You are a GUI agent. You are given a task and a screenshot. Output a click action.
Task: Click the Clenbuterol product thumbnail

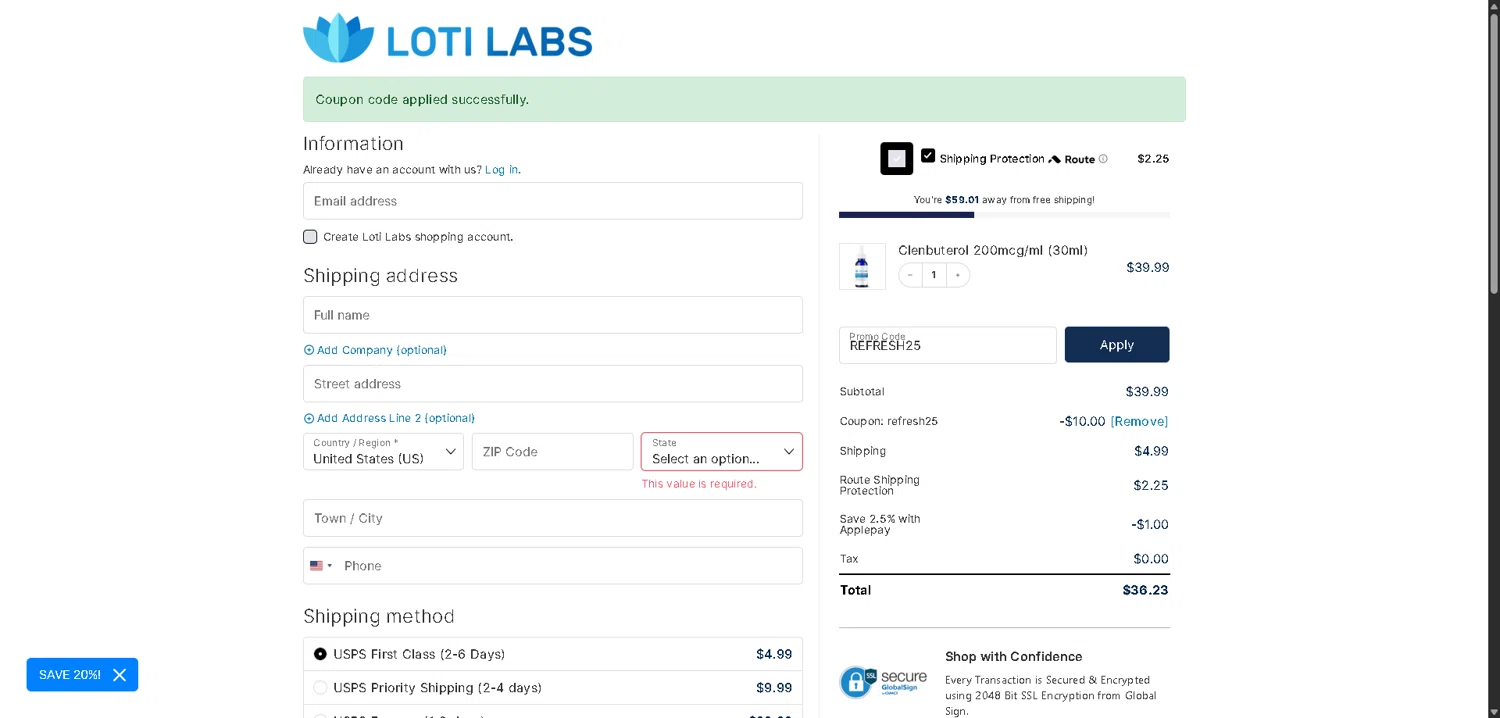click(862, 267)
